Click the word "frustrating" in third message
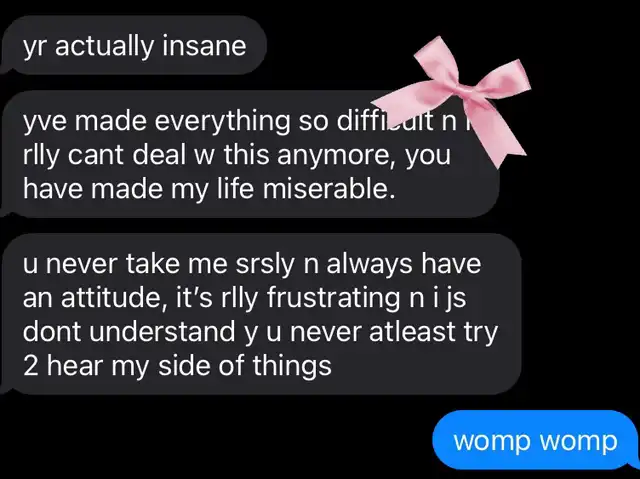 click(333, 298)
